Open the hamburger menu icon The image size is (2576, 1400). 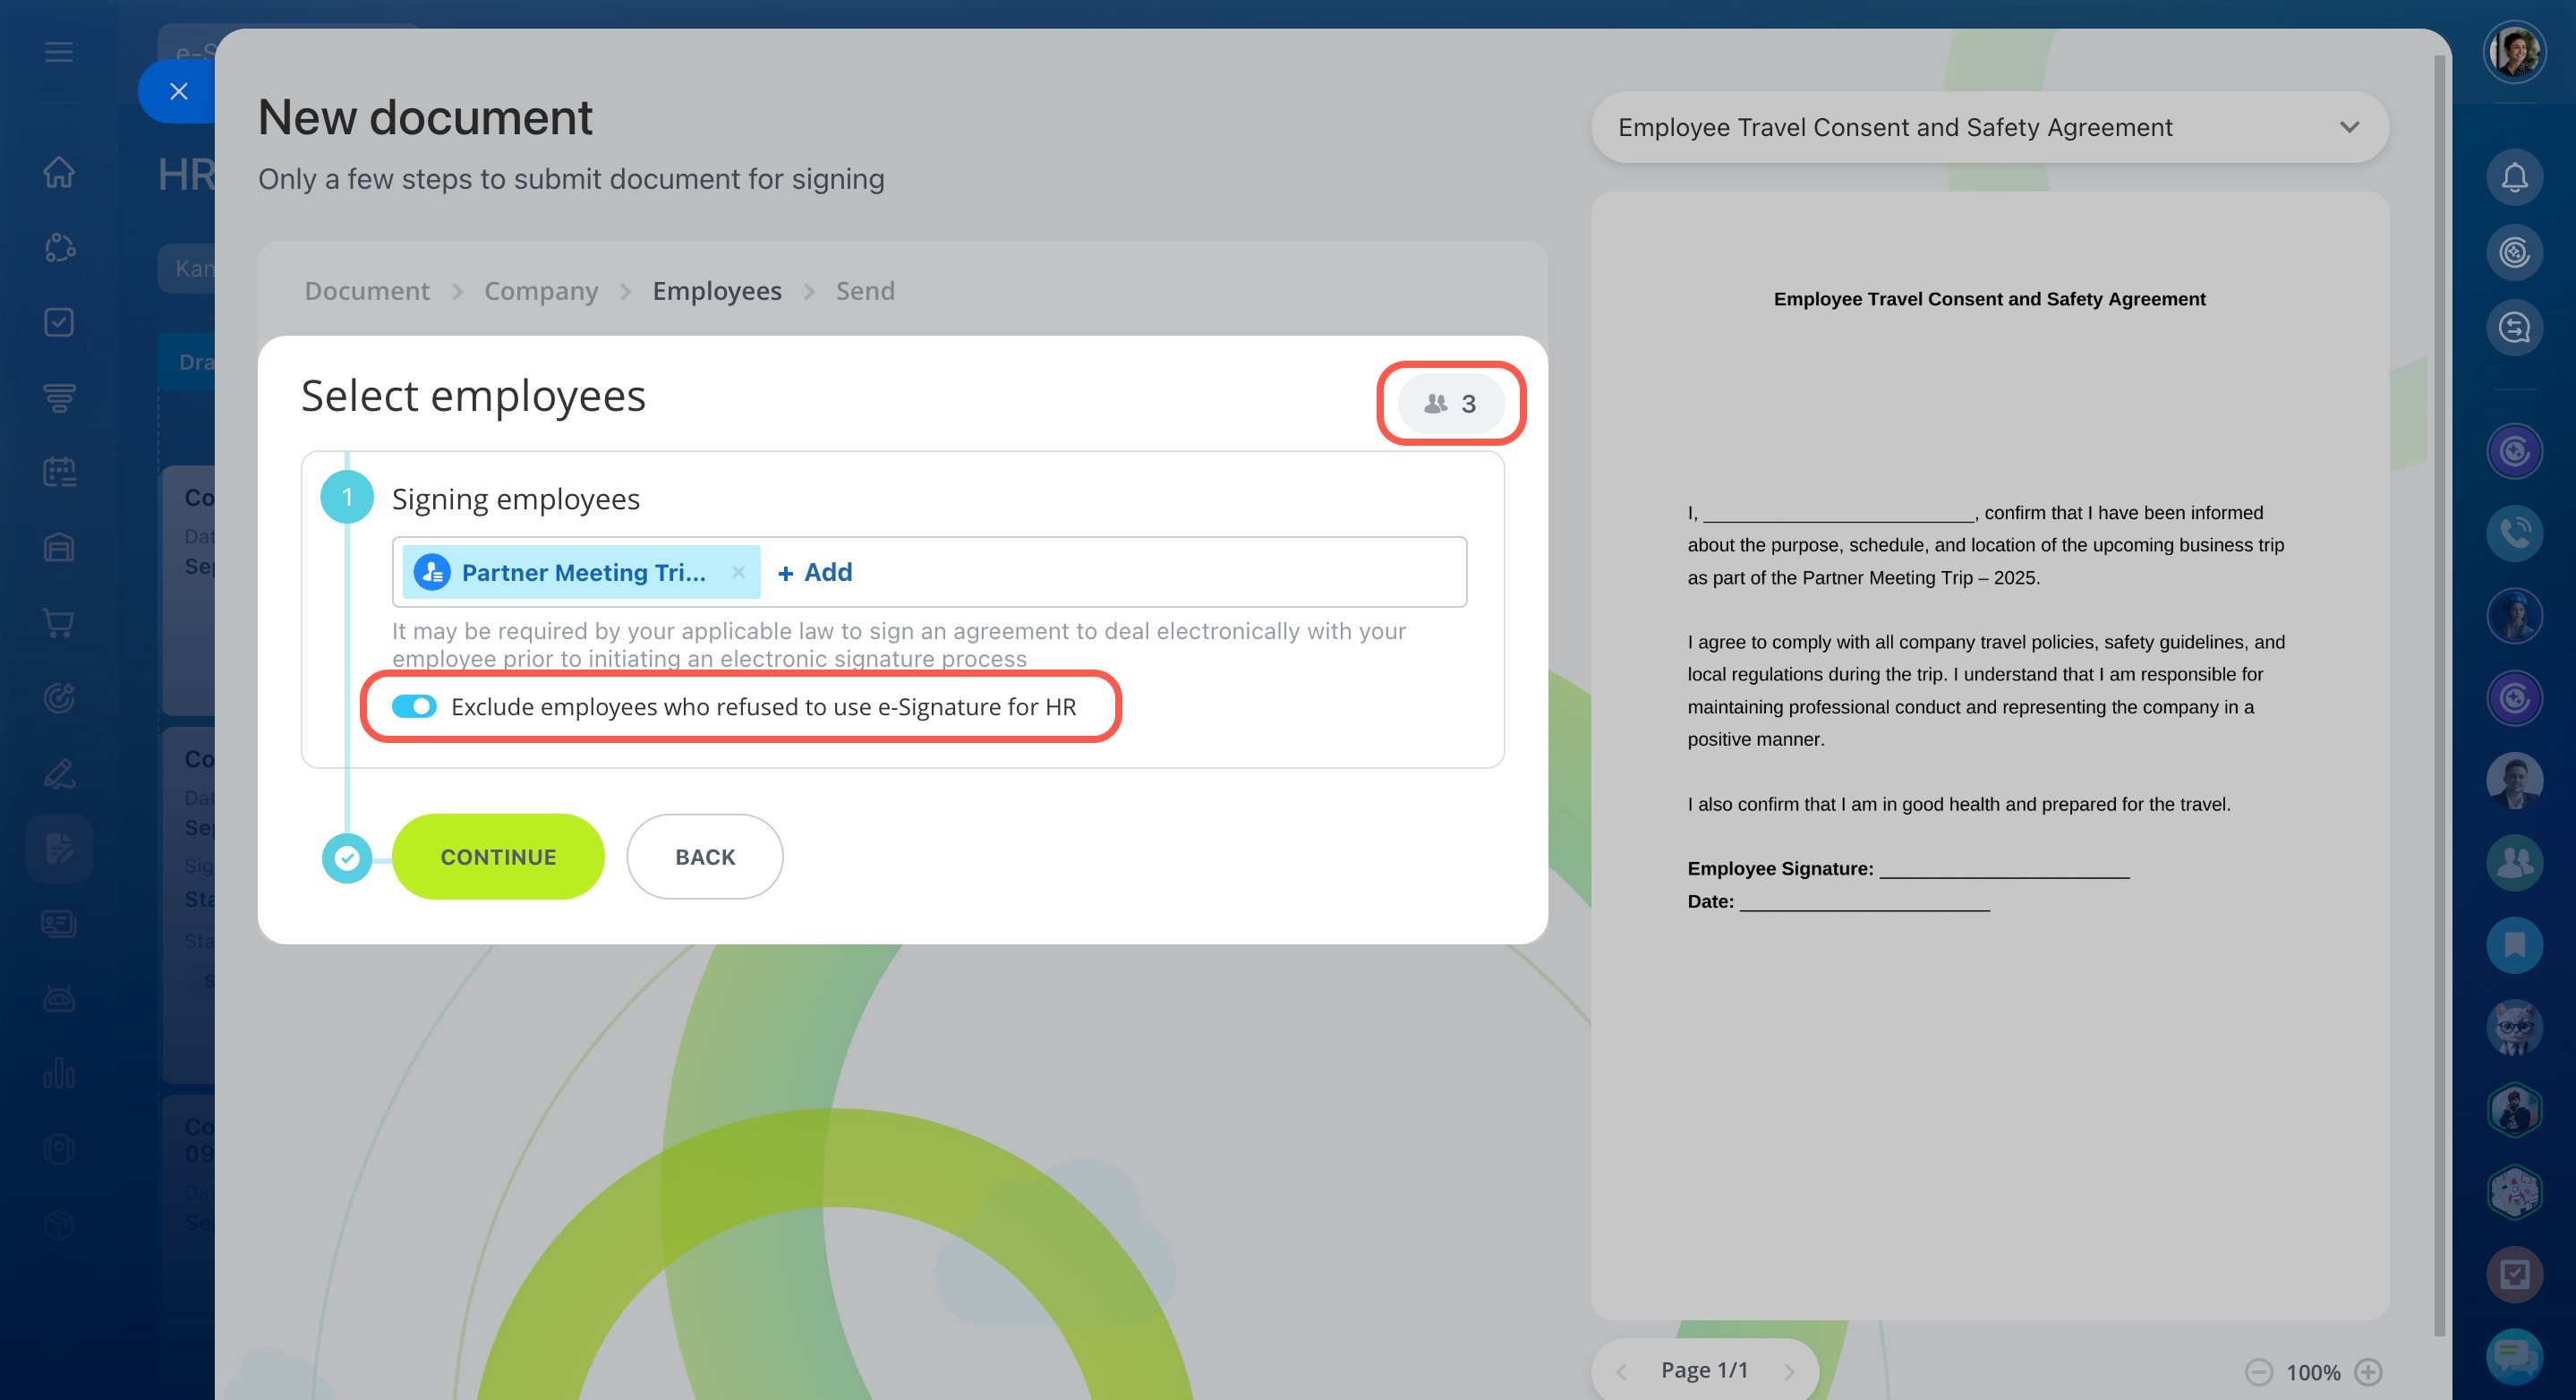click(x=59, y=52)
